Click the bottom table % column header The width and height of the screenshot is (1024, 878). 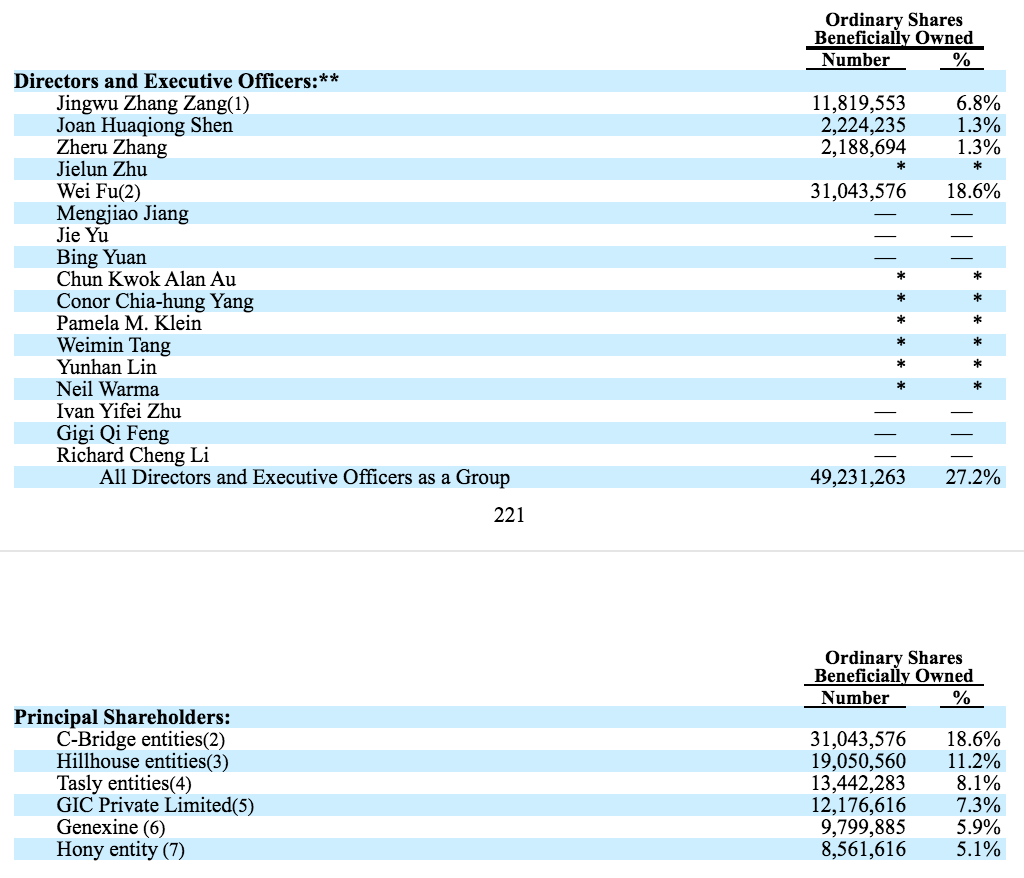pyautogui.click(x=961, y=698)
